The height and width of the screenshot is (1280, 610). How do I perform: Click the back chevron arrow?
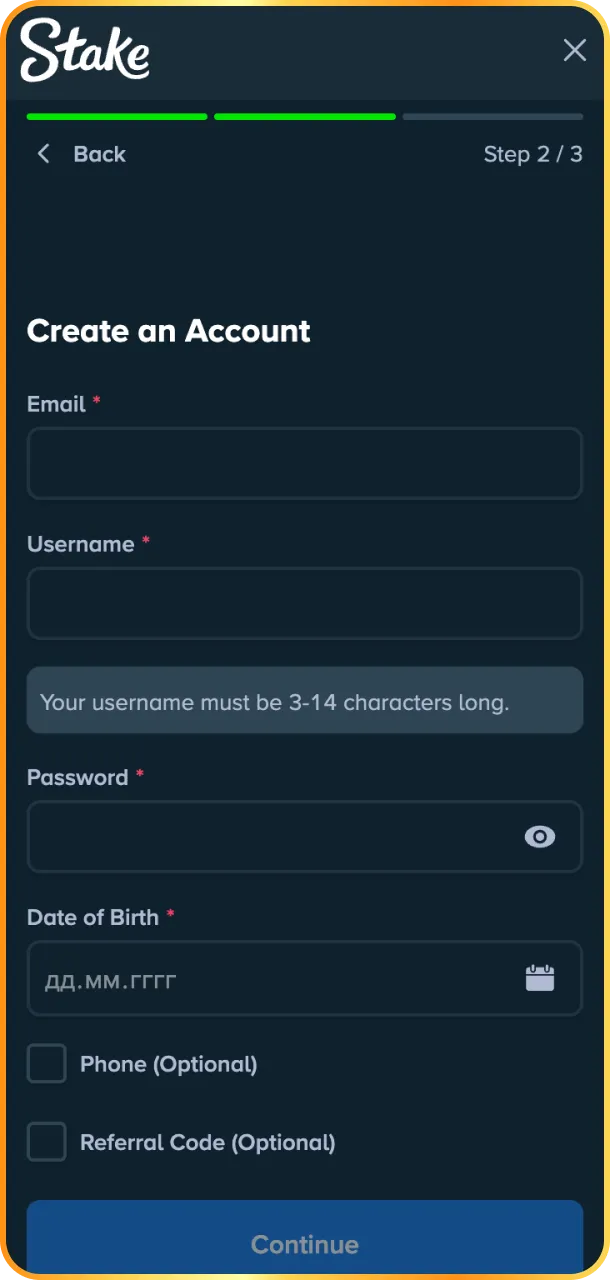(43, 154)
